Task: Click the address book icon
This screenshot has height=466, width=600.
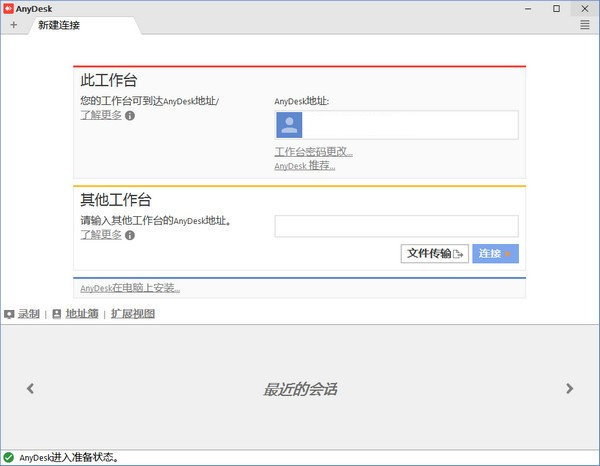Action: click(57, 314)
